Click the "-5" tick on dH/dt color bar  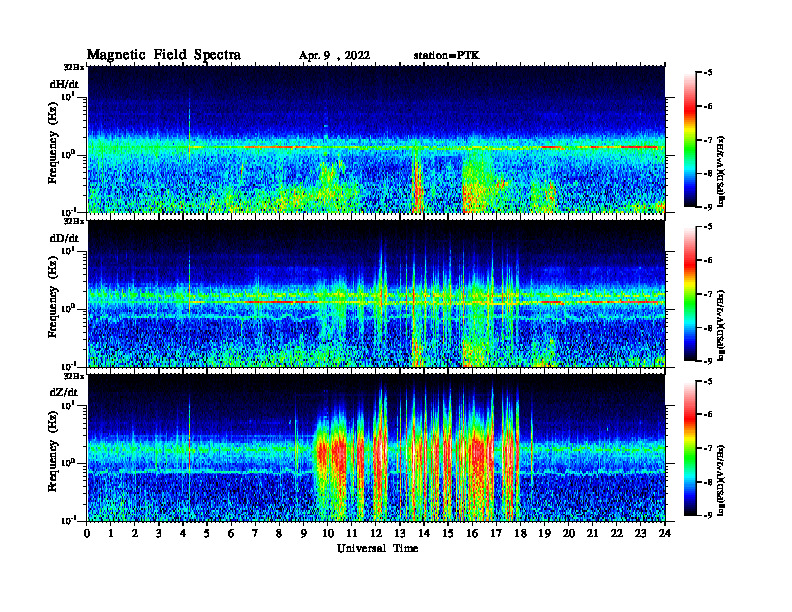click(x=708, y=73)
